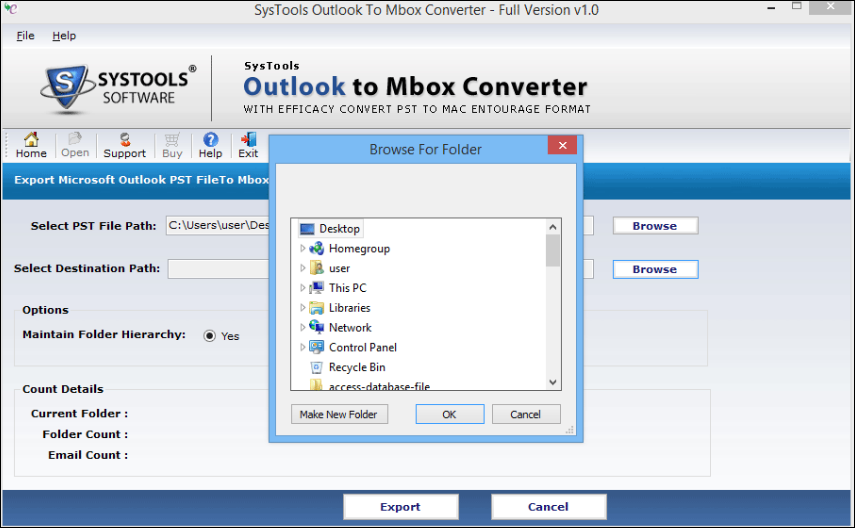This screenshot has height=528, width=855.
Task: Click the folder list scroll down arrow
Action: click(x=553, y=382)
